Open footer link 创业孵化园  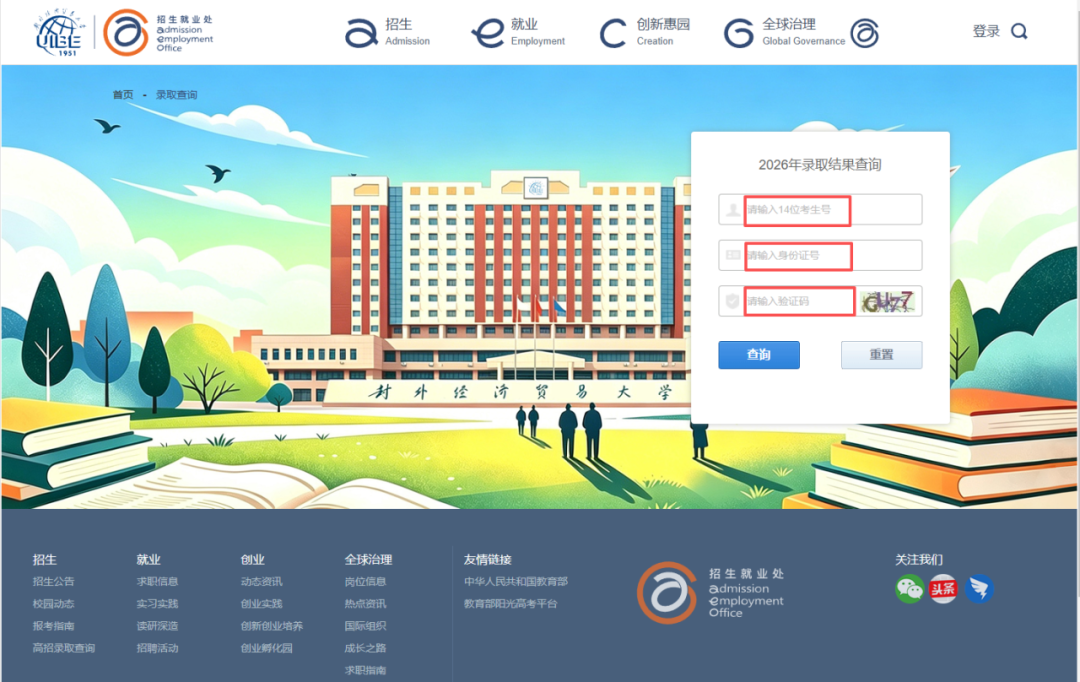[267, 648]
